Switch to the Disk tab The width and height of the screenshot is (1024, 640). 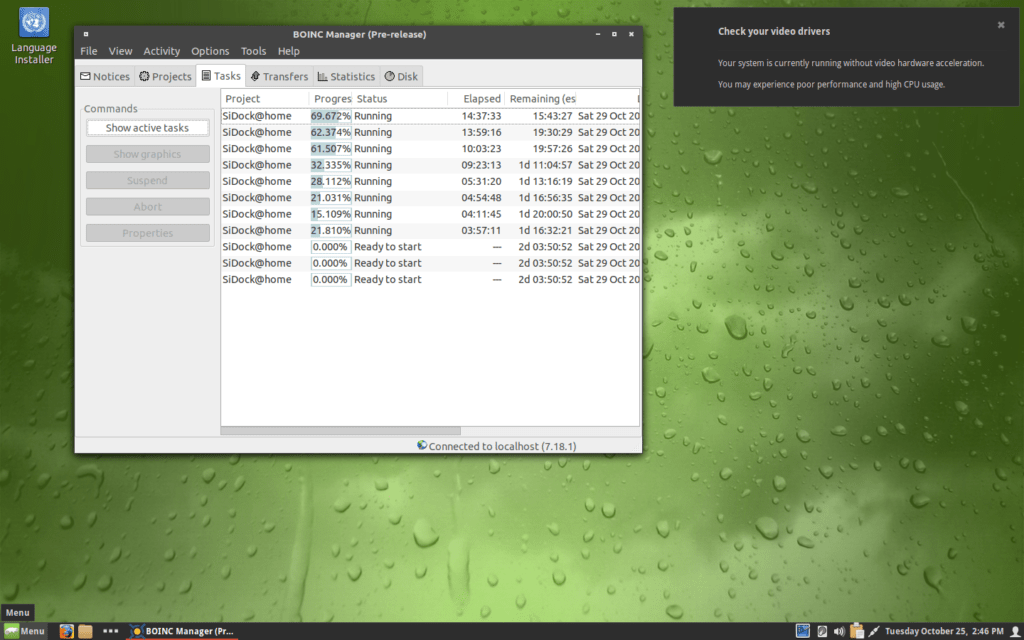pos(401,76)
